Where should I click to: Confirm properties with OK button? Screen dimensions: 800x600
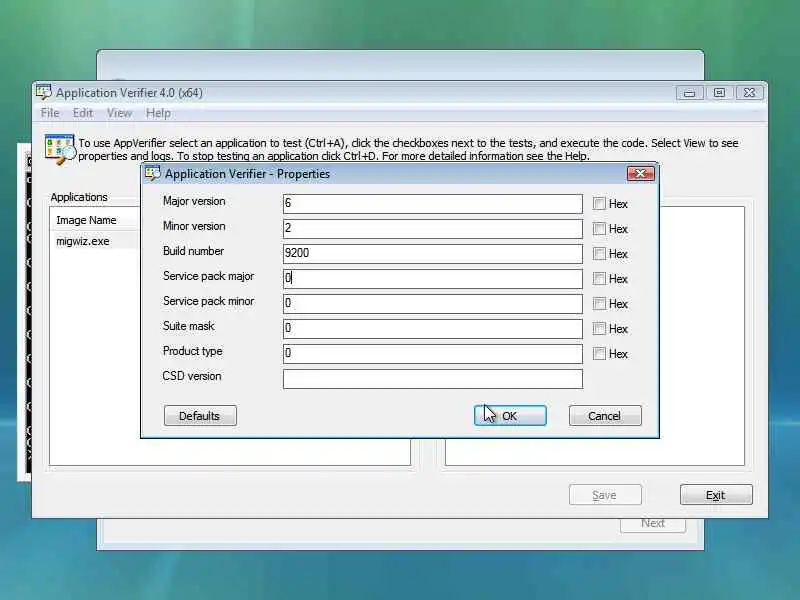(510, 416)
